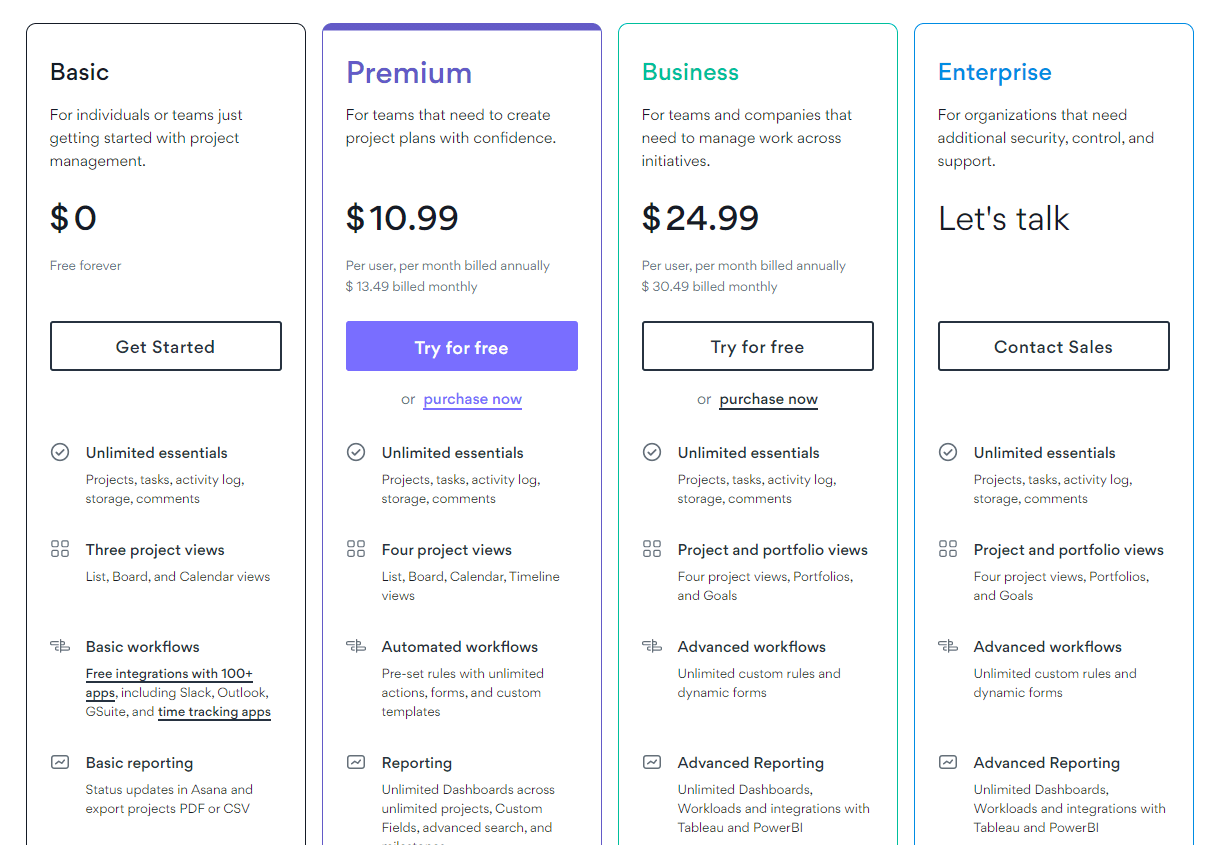Screen dimensions: 1215x845
Task: Select the workflow icon next to Automated workflows
Action: point(356,647)
